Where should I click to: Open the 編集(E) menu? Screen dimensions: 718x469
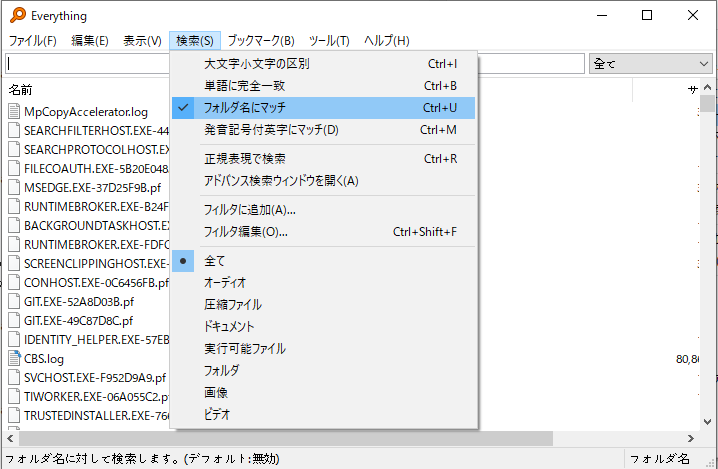coord(90,41)
